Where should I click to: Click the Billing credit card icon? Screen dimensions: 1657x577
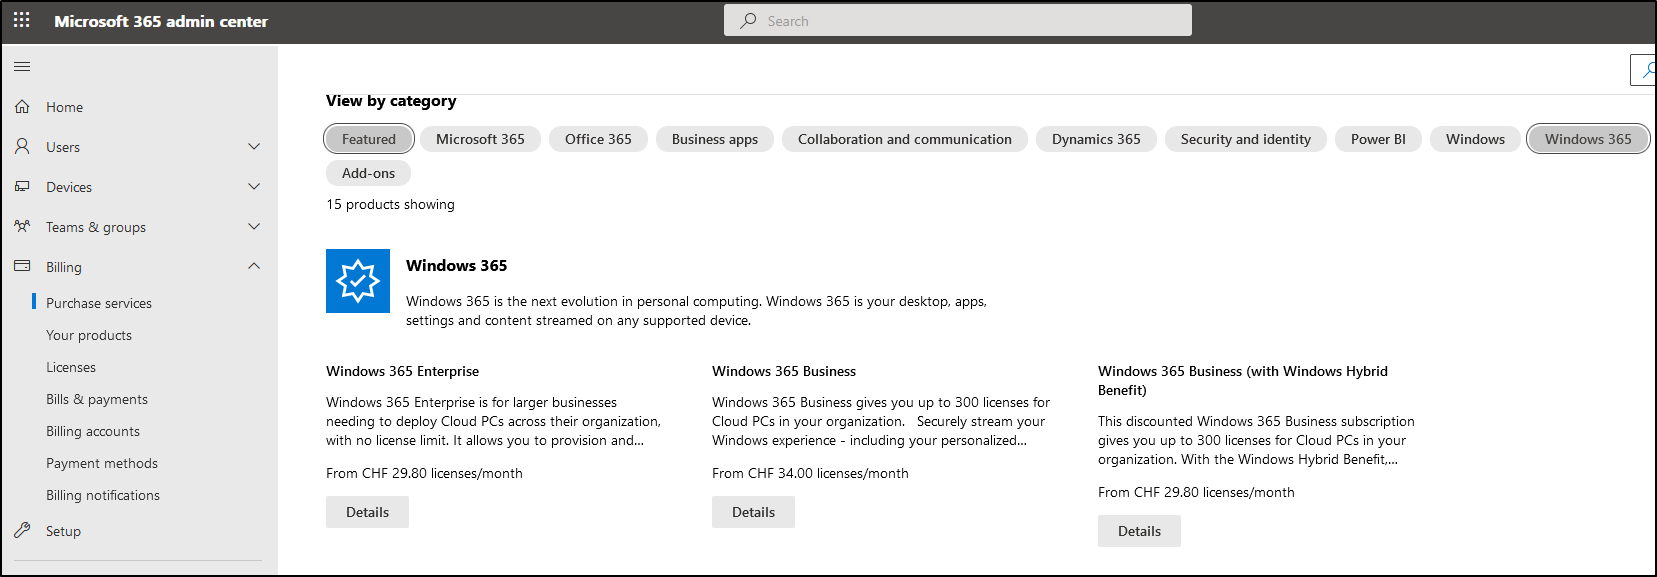22,266
